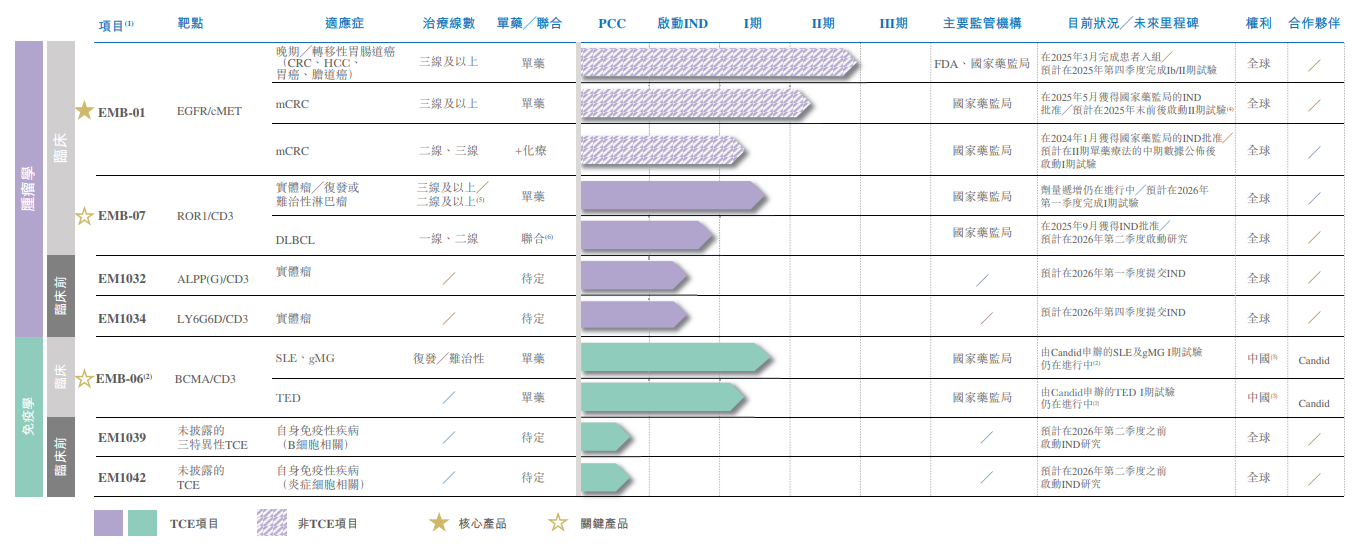Screen dimensions: 1359x556
Task: Click the hatched 非TCE項目 legend pattern box
Action: point(272,523)
